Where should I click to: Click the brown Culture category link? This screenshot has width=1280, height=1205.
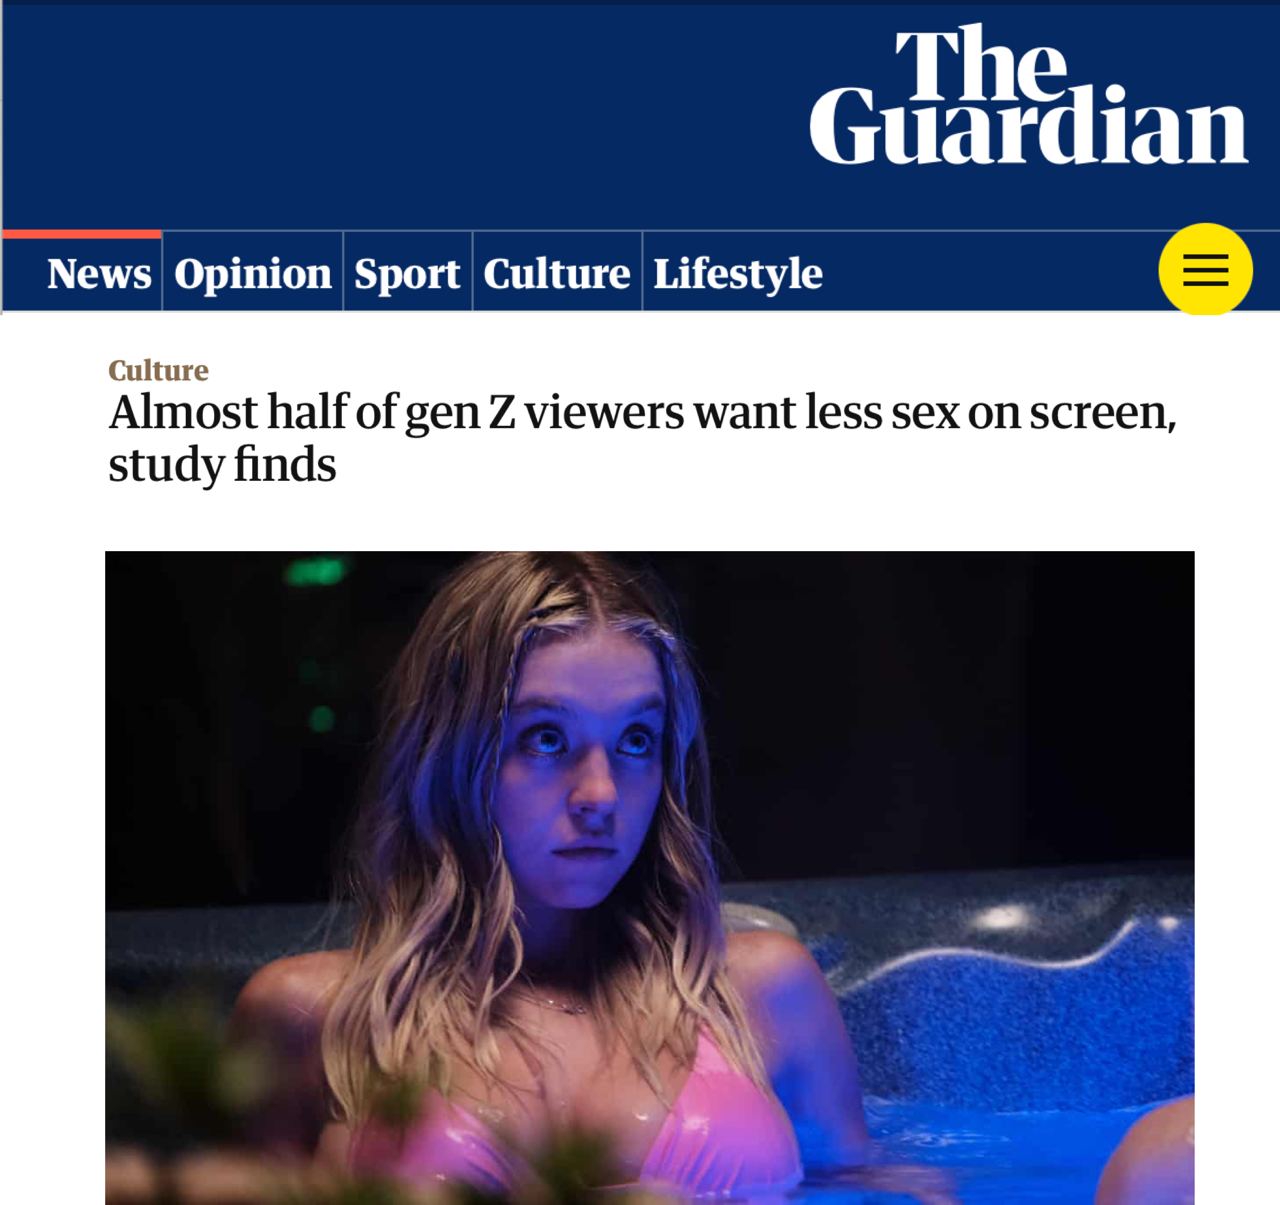pyautogui.click(x=158, y=370)
